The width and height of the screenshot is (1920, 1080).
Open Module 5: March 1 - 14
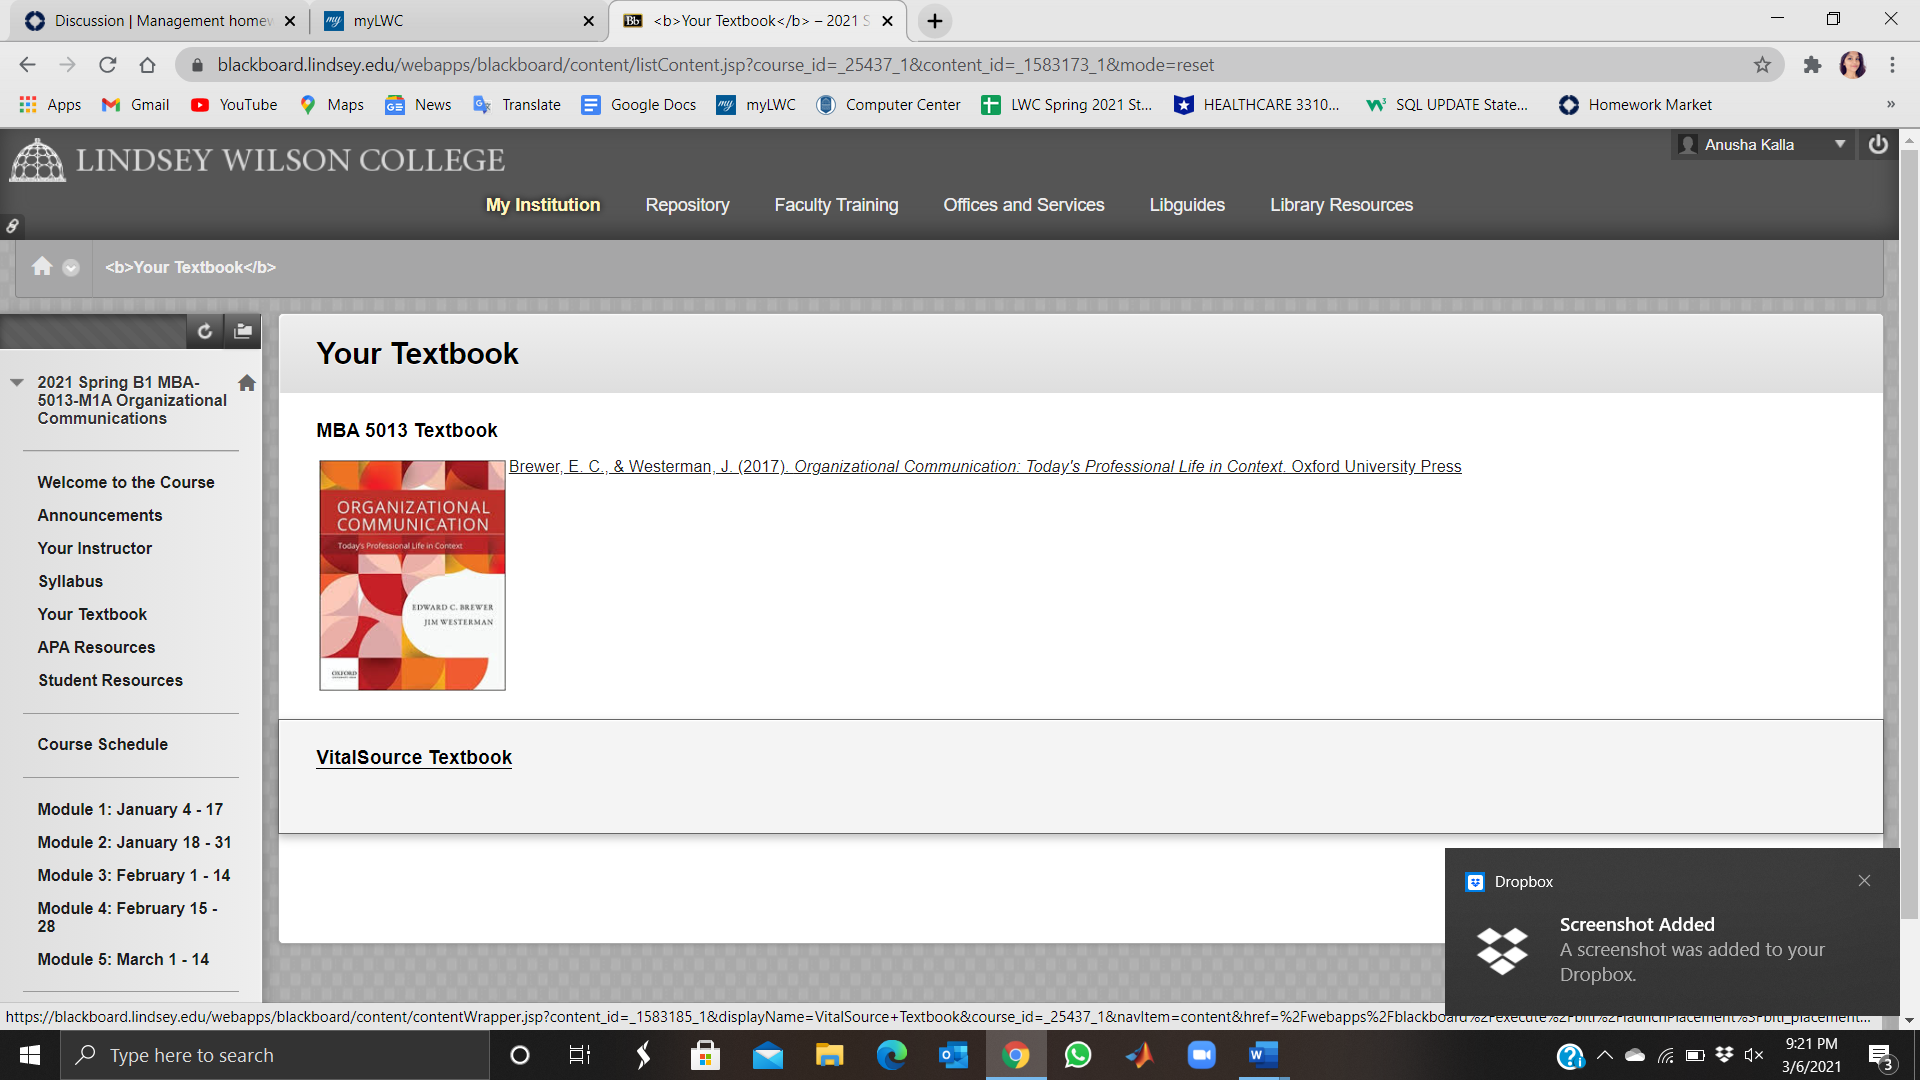123,960
